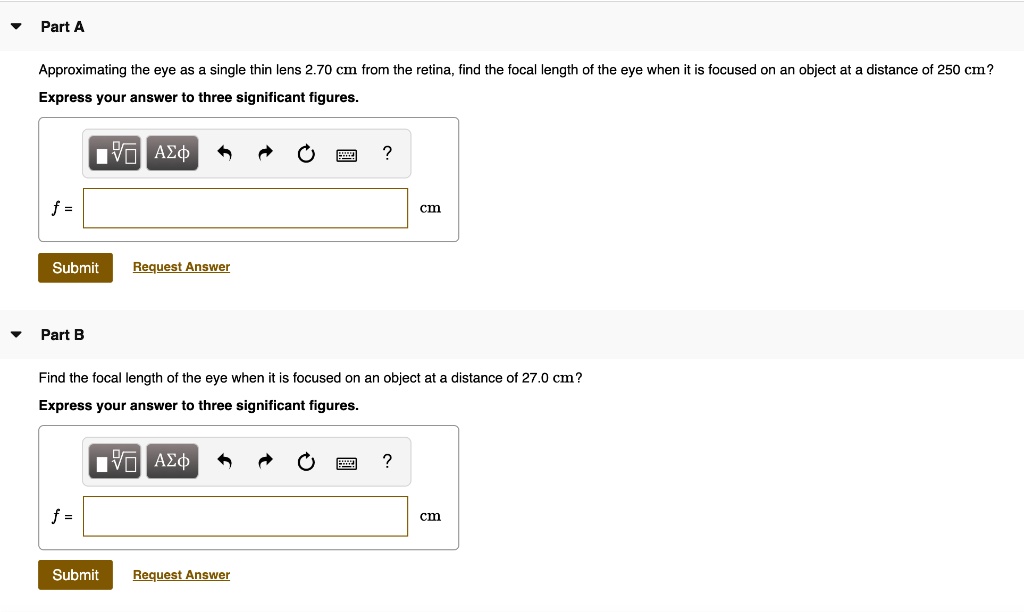Open the Greek symbols ΑΣφ palette in Part B

(171, 461)
